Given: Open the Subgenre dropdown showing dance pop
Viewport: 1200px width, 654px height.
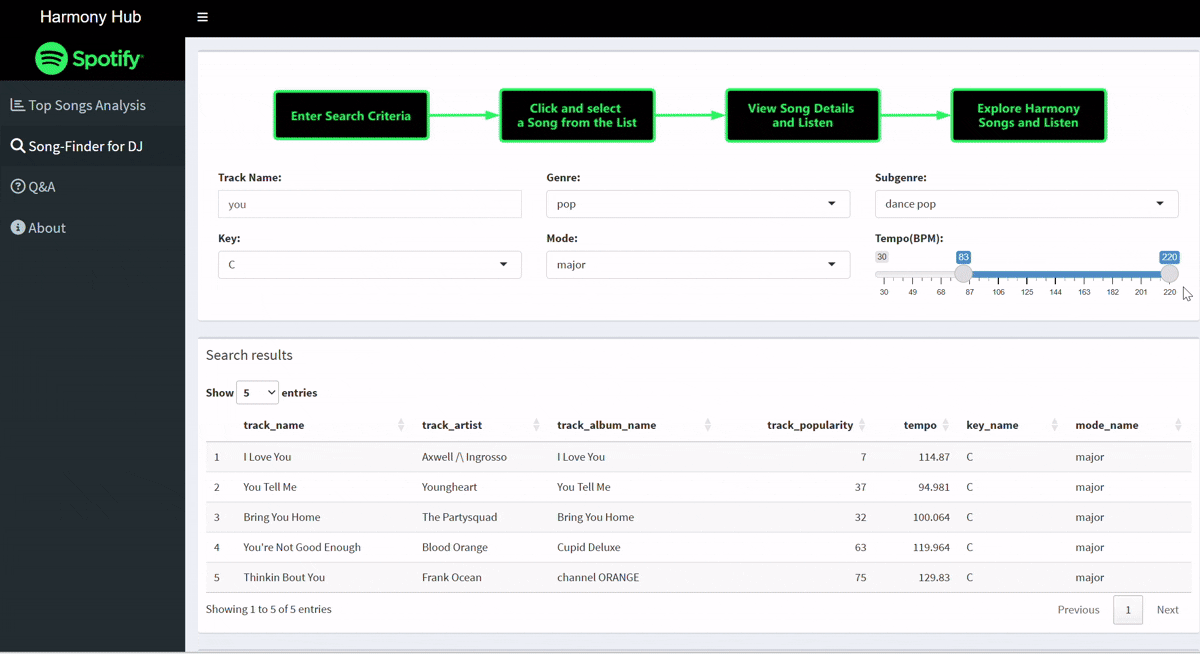Looking at the screenshot, I should [1026, 204].
